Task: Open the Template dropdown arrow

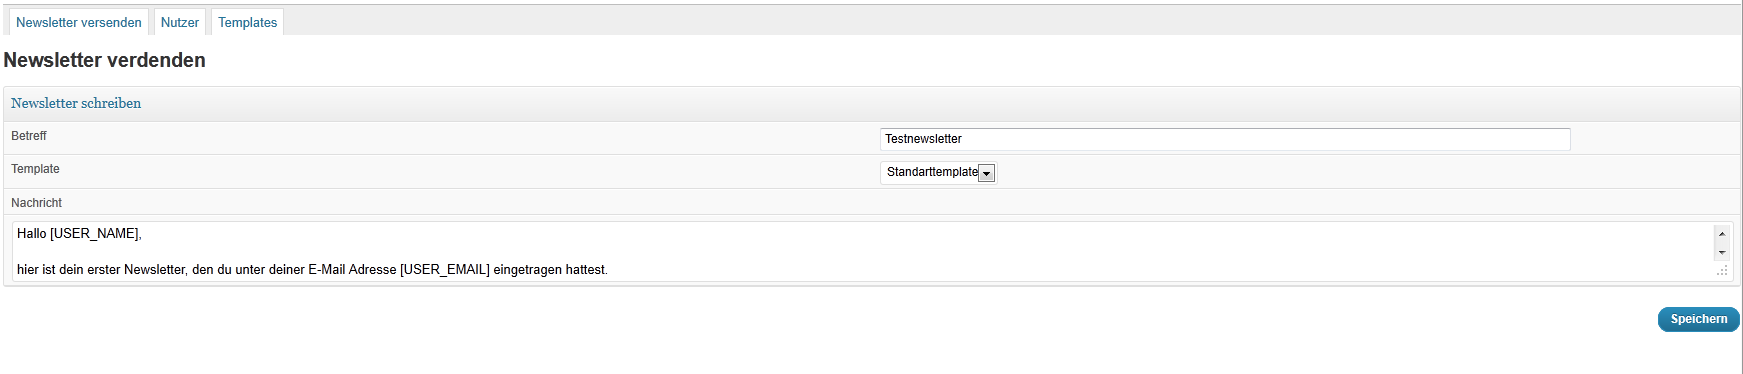Action: [x=986, y=173]
